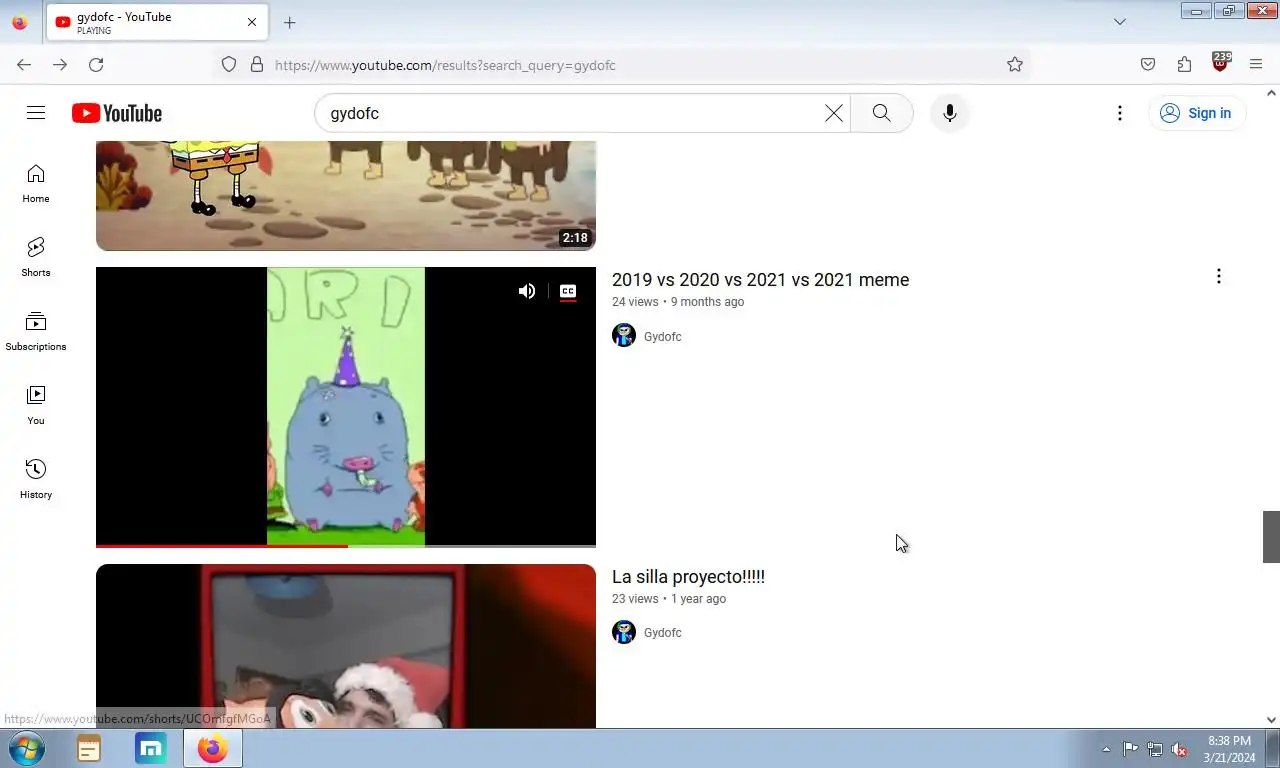Open Gydofc channel under 2019 vs 2020 video
Screen dimensions: 1280x768
[x=662, y=337]
